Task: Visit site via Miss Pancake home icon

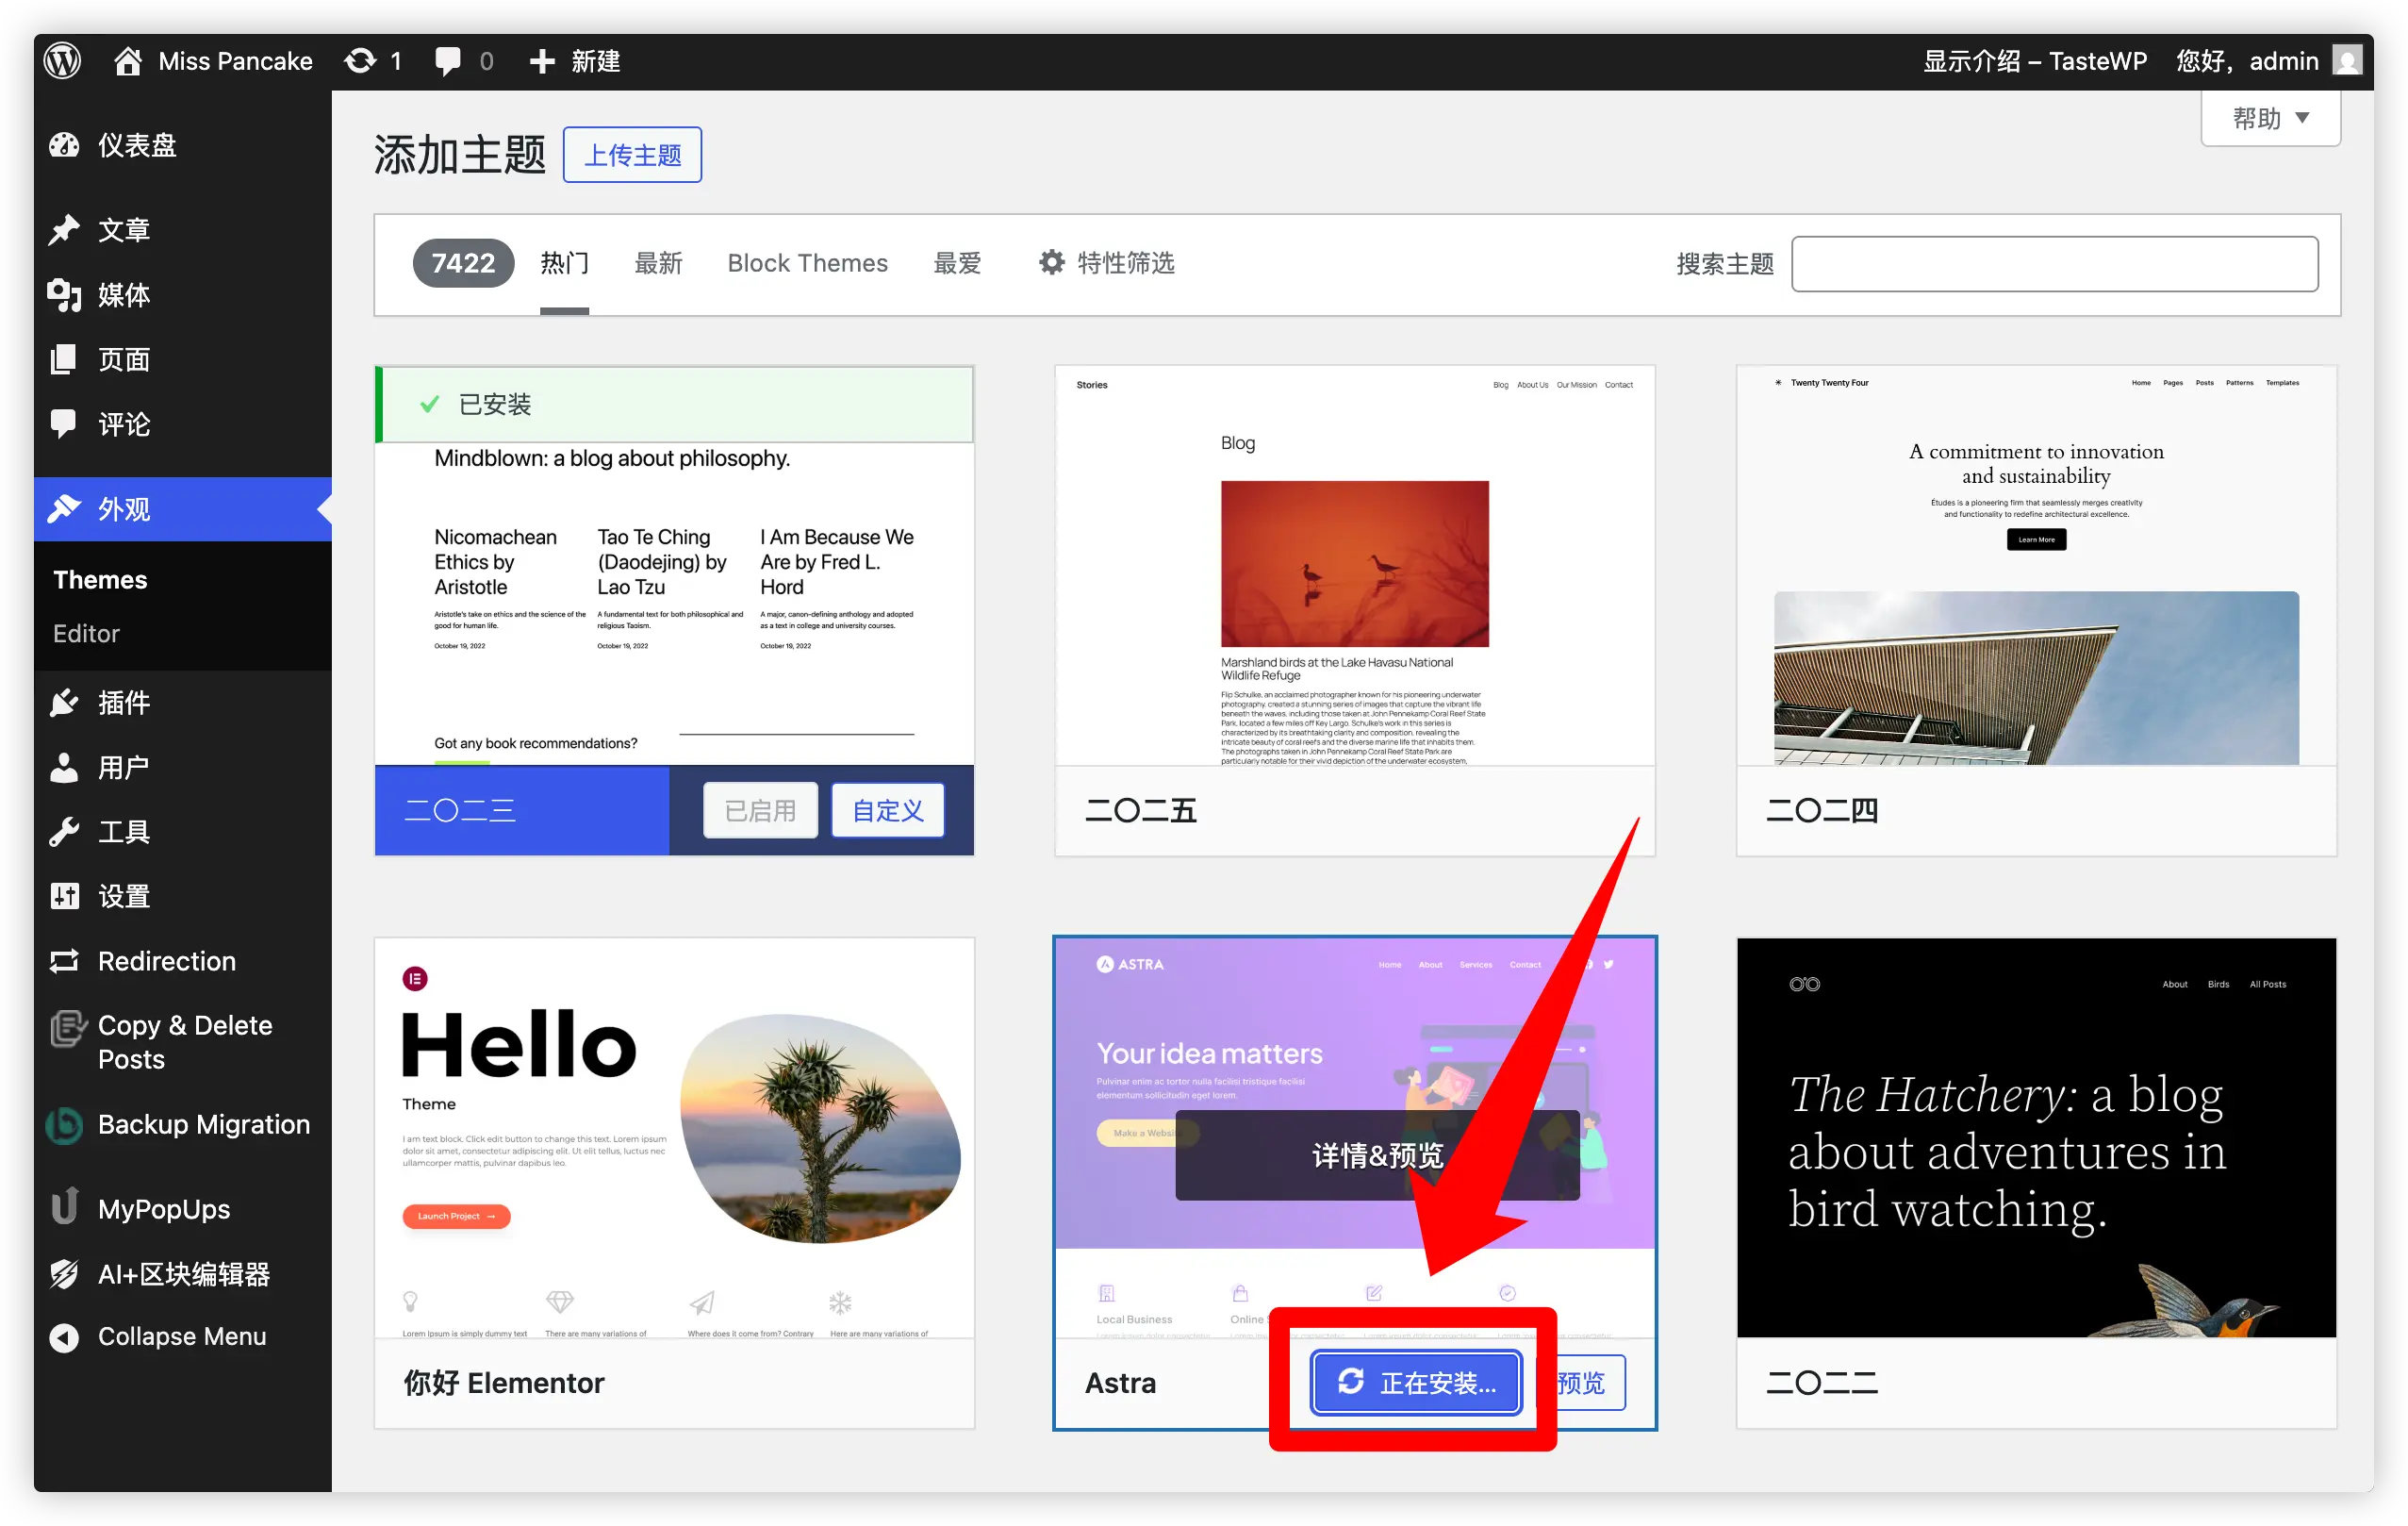Action: (127, 61)
